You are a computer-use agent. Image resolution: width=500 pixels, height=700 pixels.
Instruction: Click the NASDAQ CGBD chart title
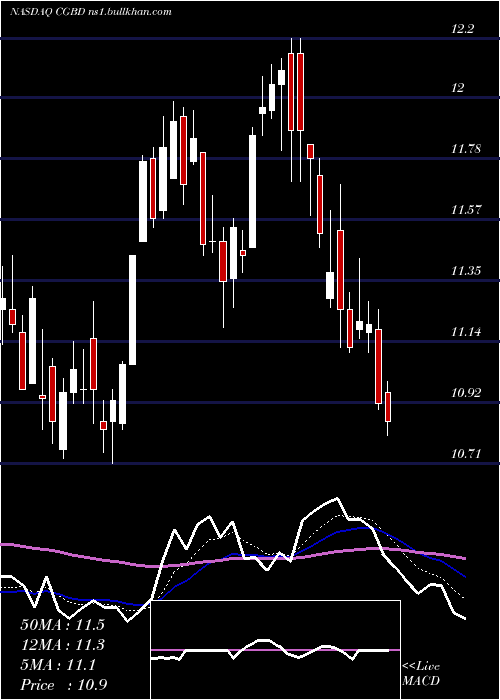91,12
